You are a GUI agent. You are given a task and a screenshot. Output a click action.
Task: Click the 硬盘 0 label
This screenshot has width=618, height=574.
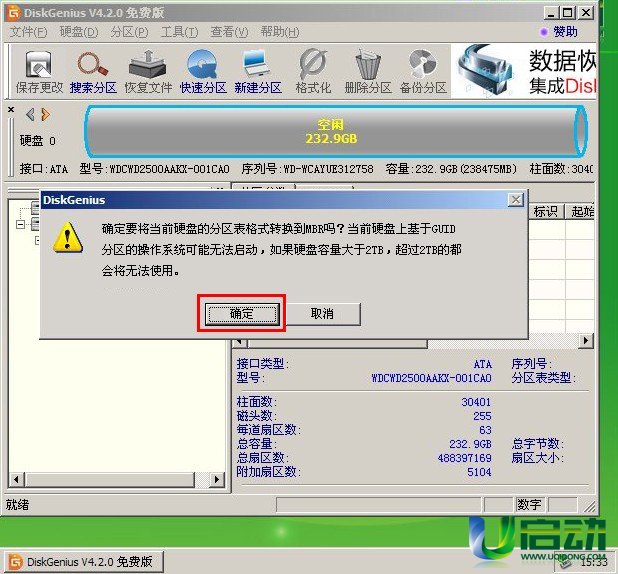(x=38, y=141)
